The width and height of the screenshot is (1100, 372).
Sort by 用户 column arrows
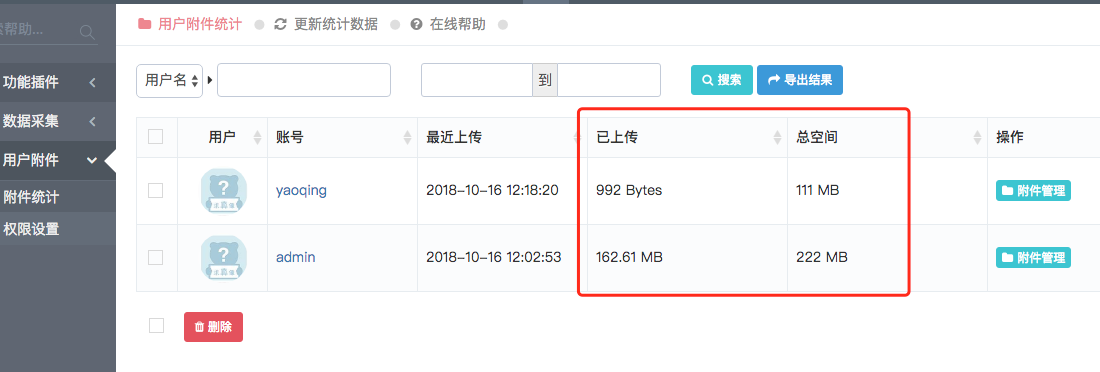pyautogui.click(x=257, y=138)
